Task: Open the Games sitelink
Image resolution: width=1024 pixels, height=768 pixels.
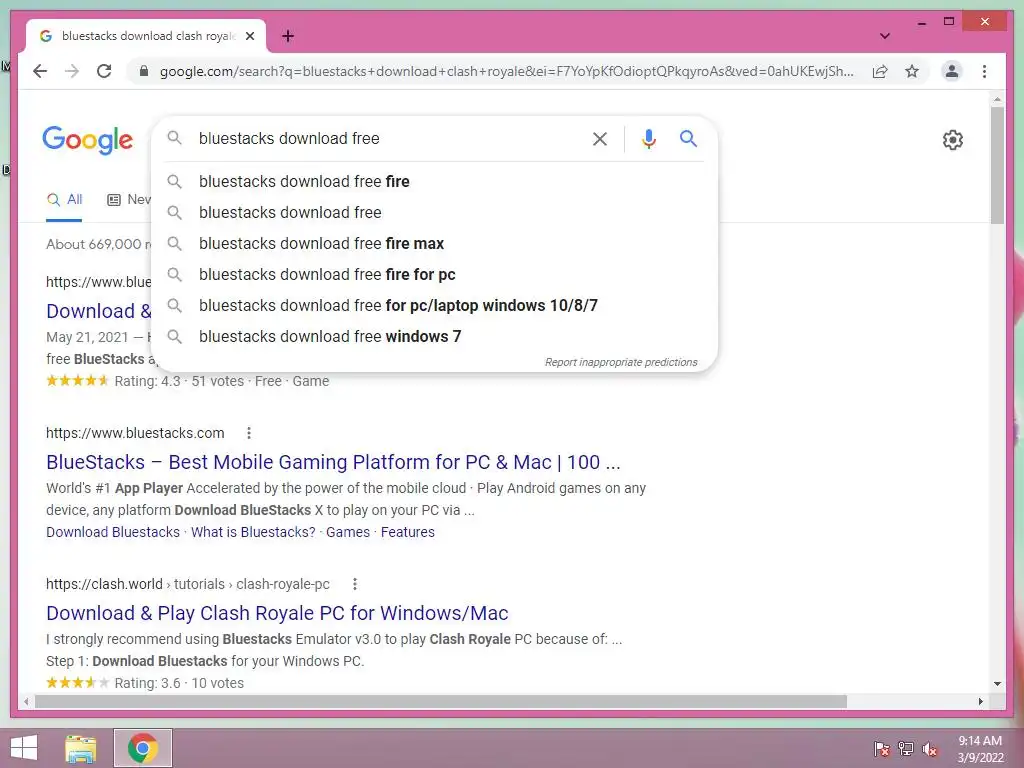Action: 347,532
